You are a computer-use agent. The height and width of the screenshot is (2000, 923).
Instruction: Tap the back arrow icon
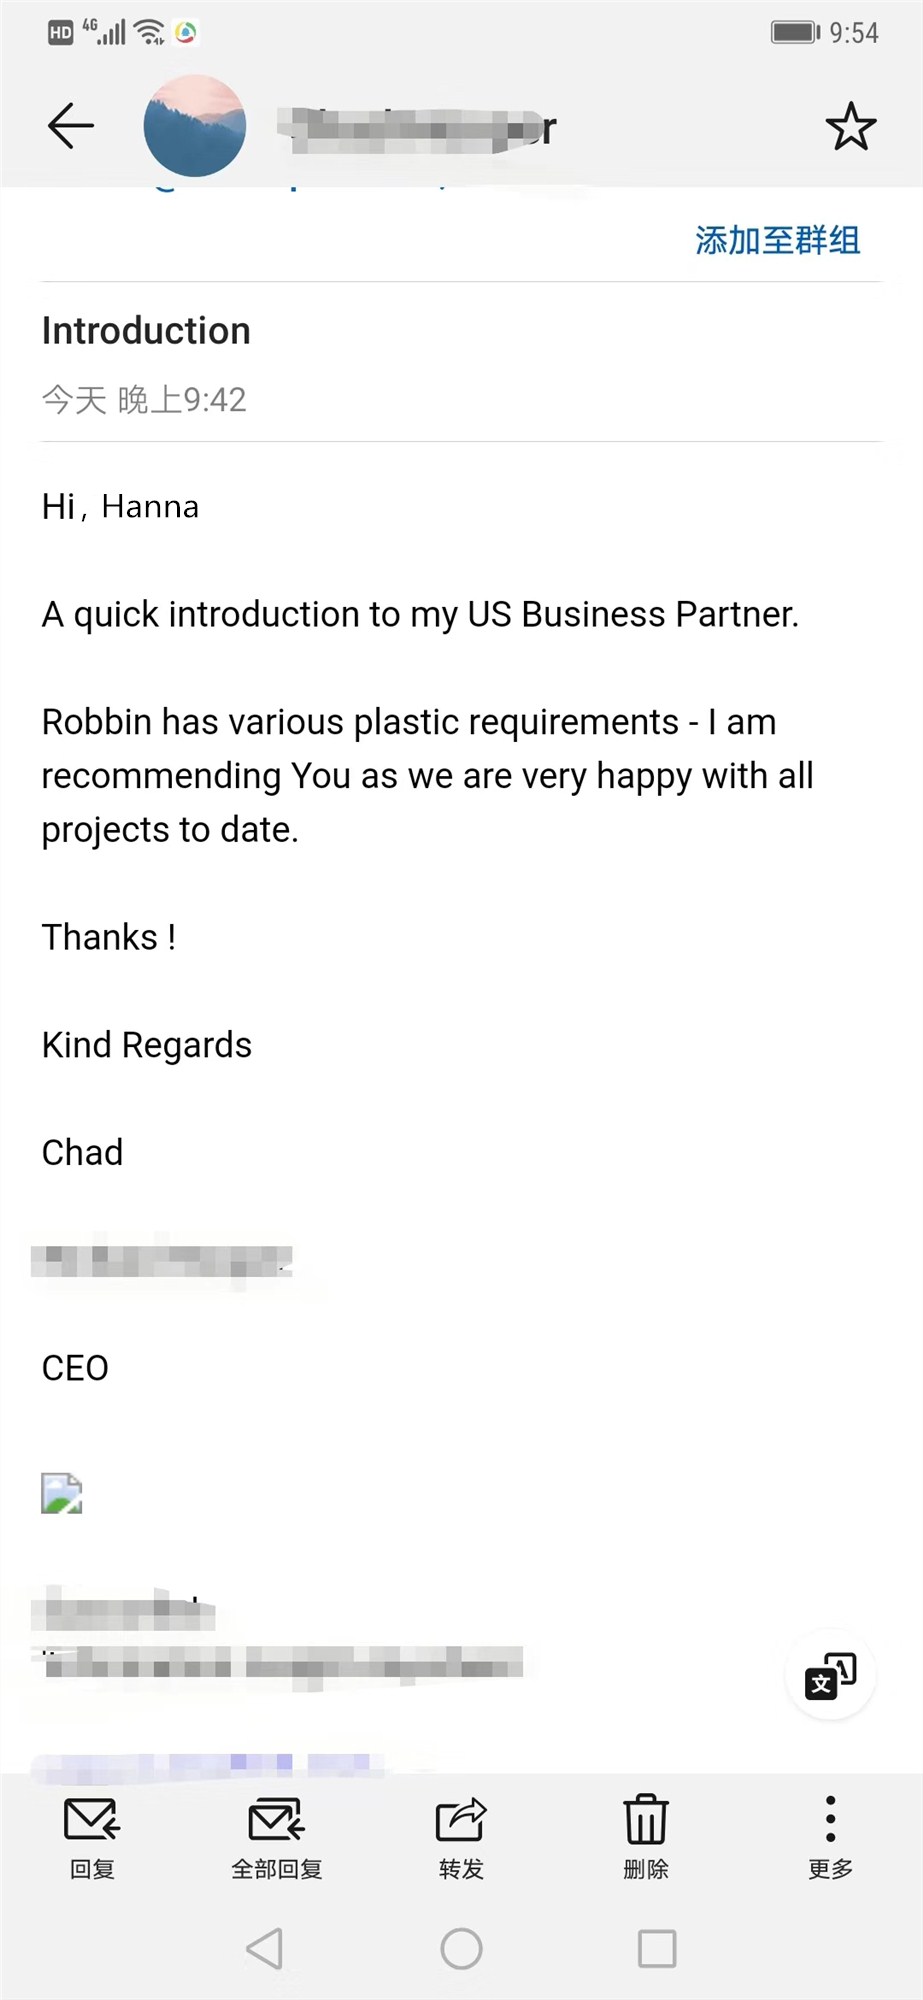pyautogui.click(x=71, y=126)
